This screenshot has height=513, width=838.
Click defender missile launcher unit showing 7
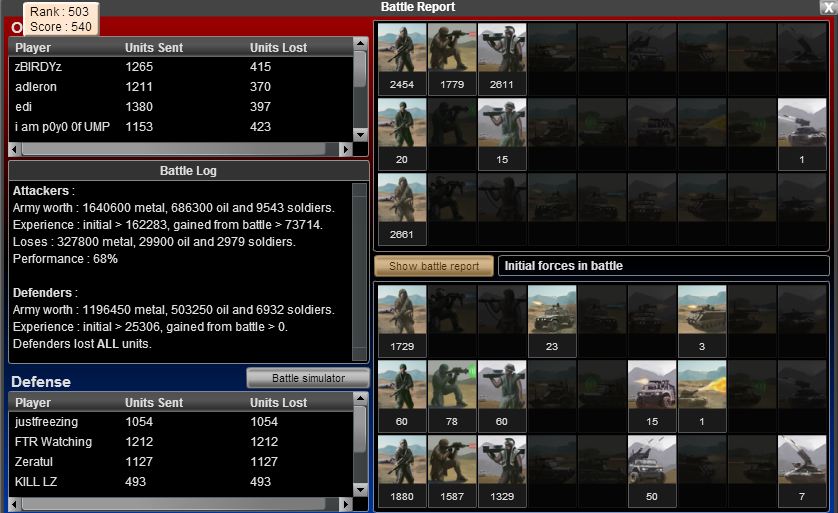click(802, 471)
